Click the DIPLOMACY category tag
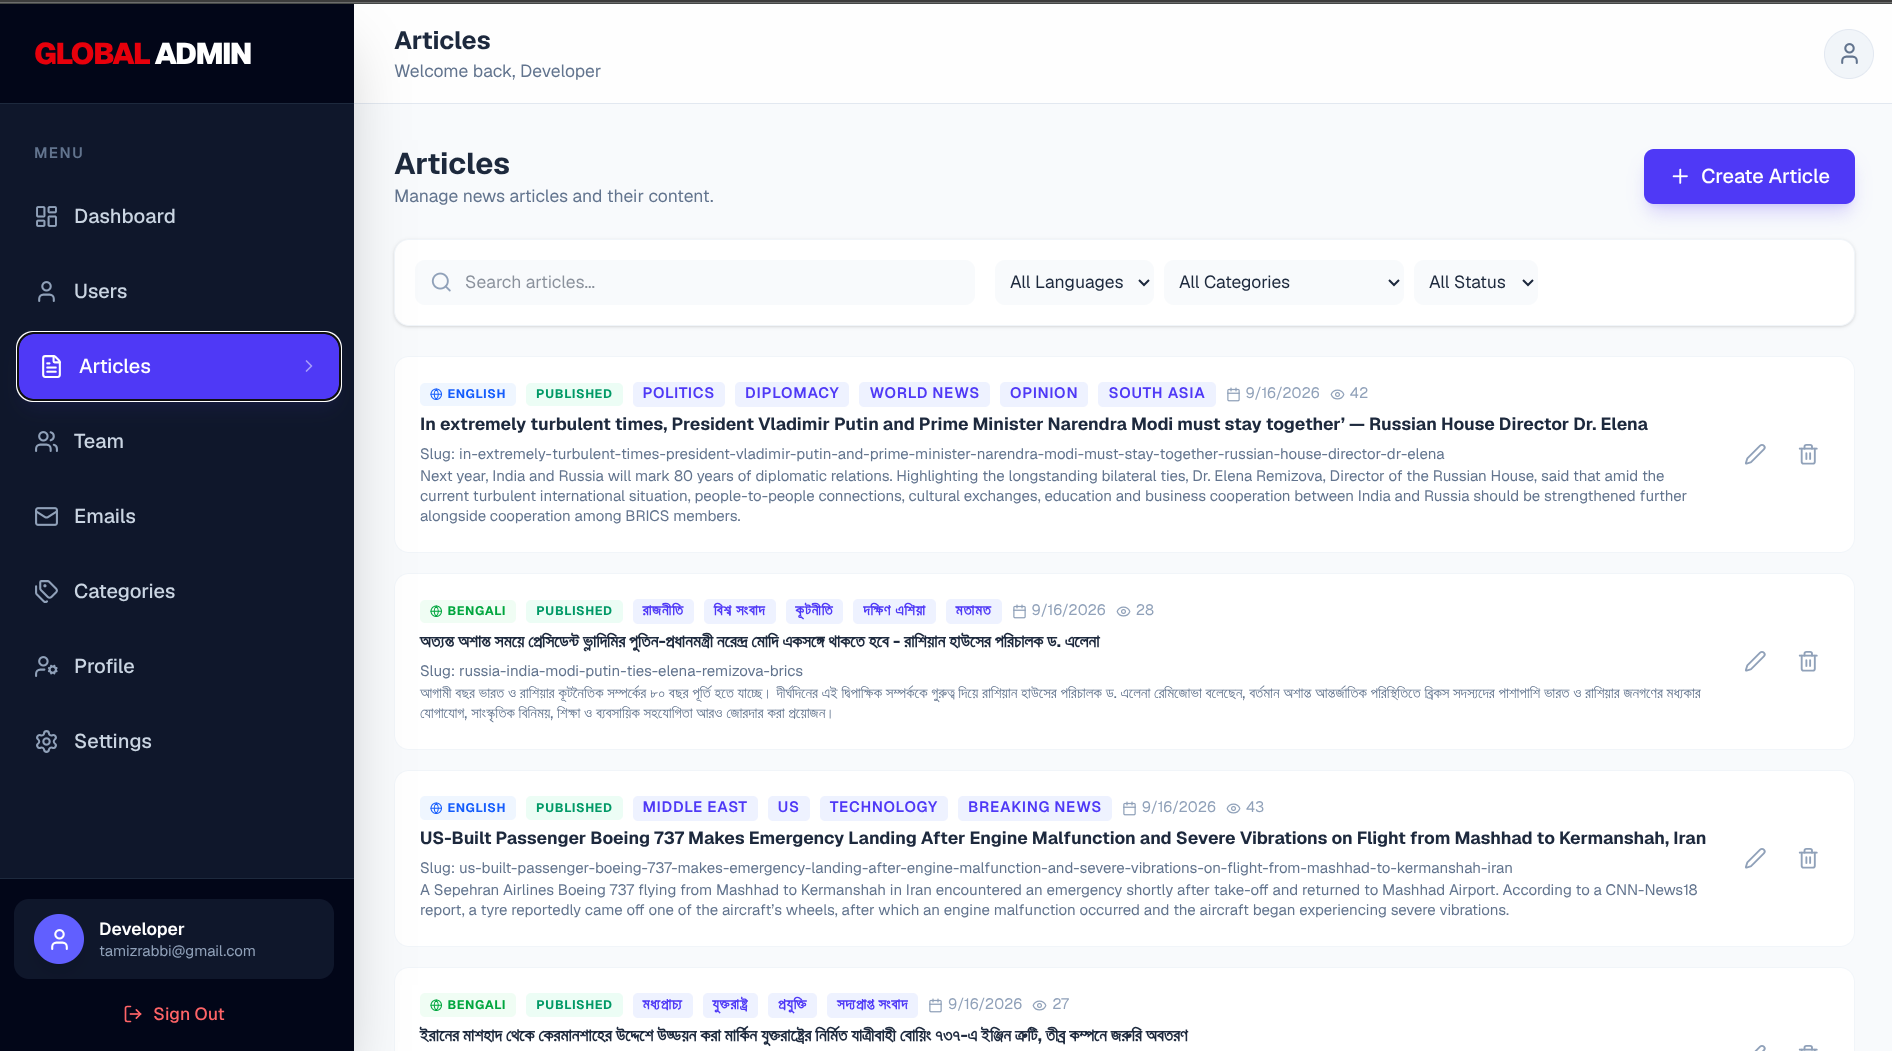Screen dimensions: 1892x1051 (x=792, y=393)
